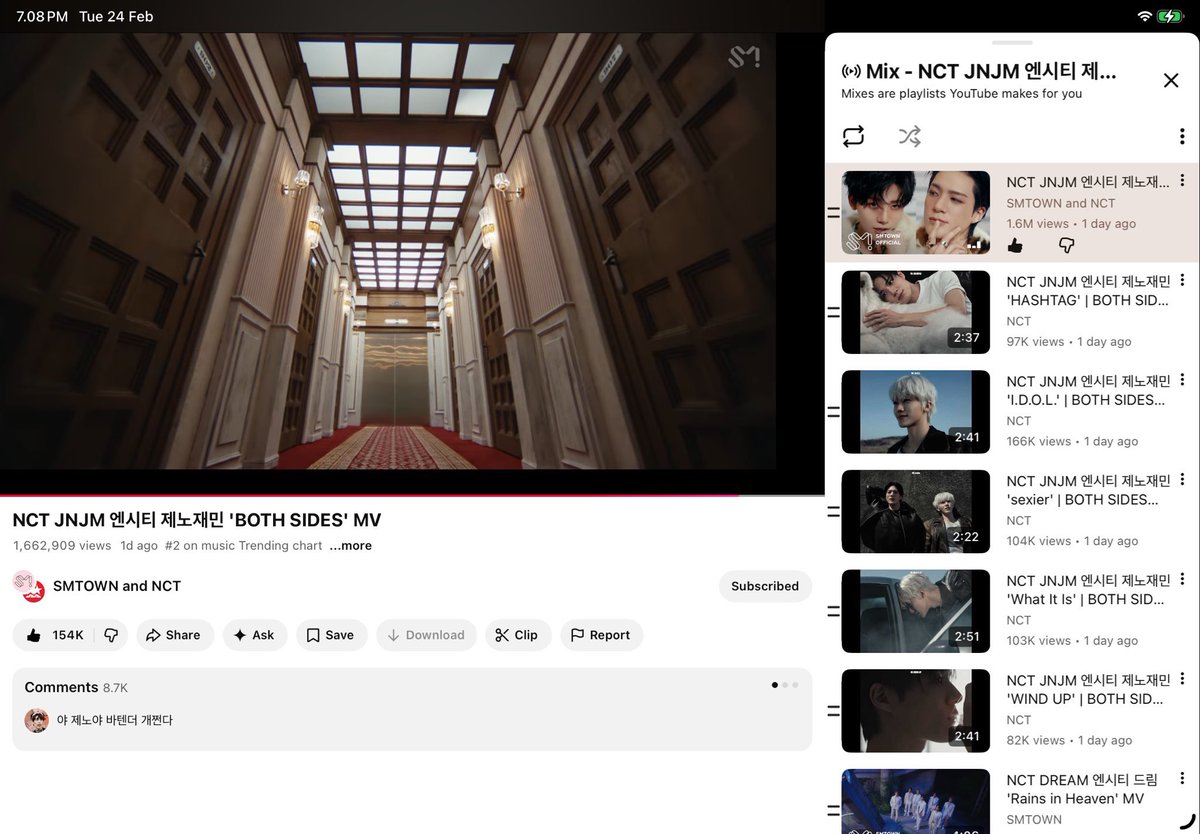Dislike icon in the playing Mix item
Image resolution: width=1200 pixels, height=834 pixels.
point(1066,245)
